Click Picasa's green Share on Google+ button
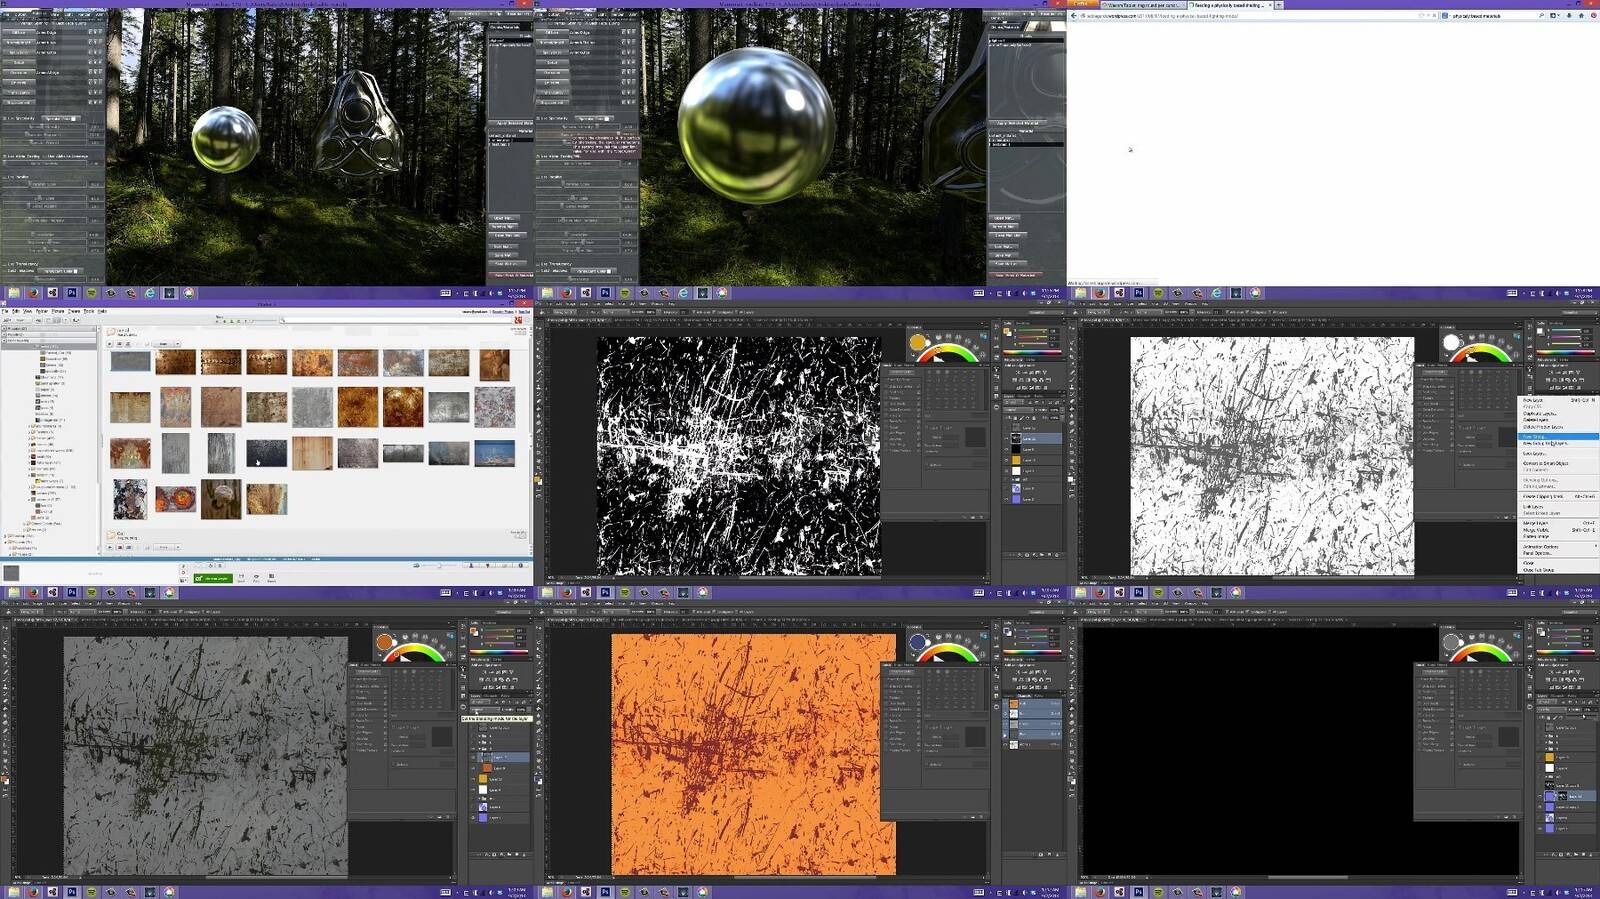 coord(213,579)
